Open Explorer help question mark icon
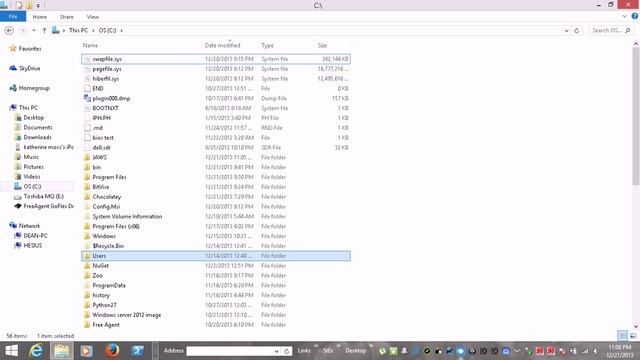This screenshot has width=640, height=360. 635,16
